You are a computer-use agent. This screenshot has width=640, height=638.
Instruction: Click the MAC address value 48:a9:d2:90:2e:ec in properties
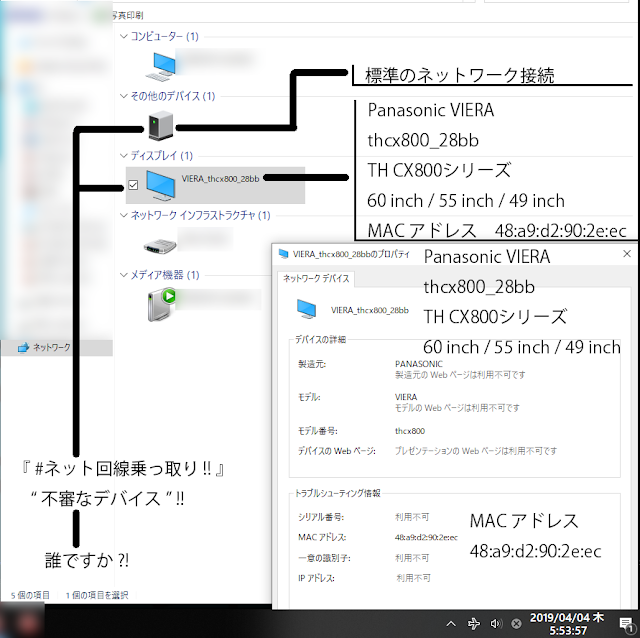coord(426,537)
